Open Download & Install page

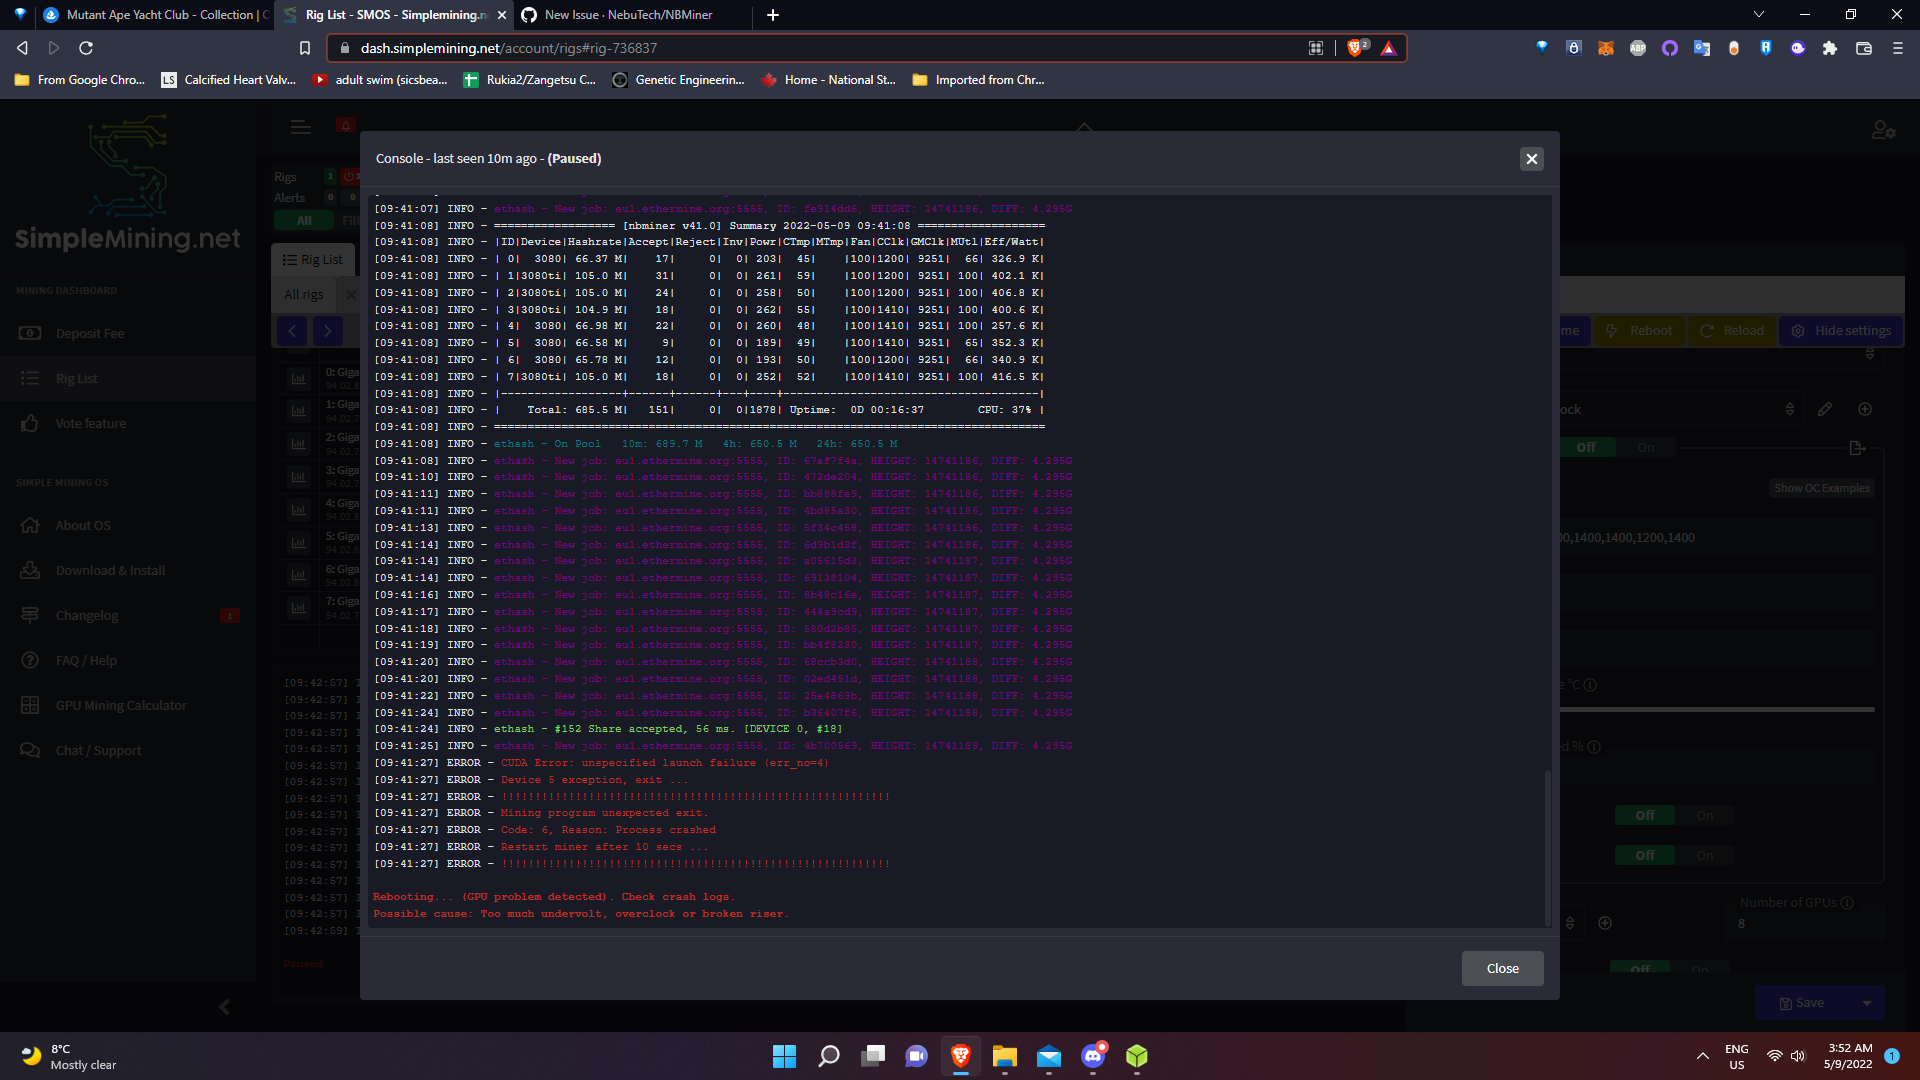coord(109,570)
